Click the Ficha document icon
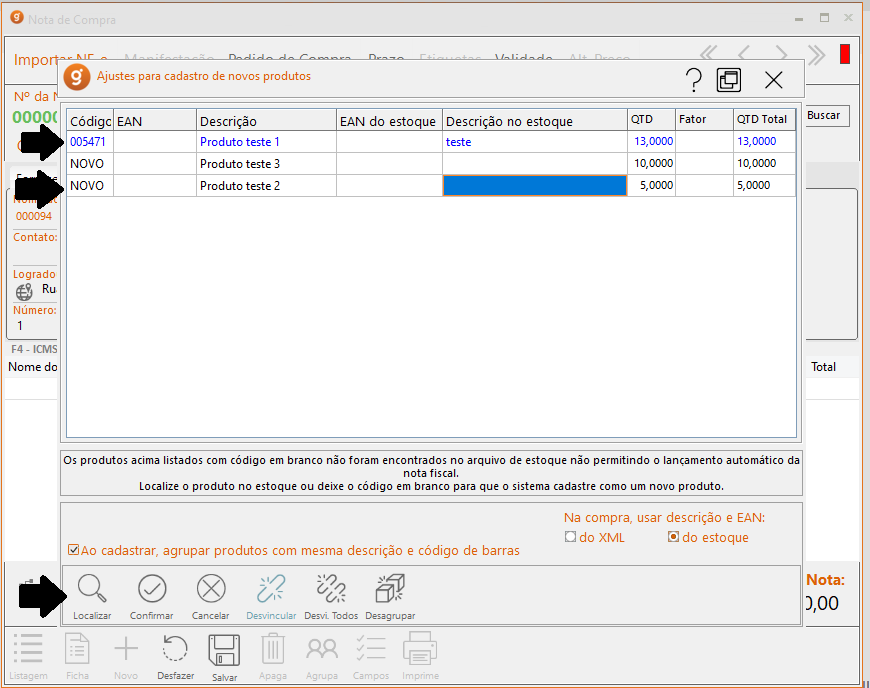Viewport: 870px width, 688px height. point(77,648)
